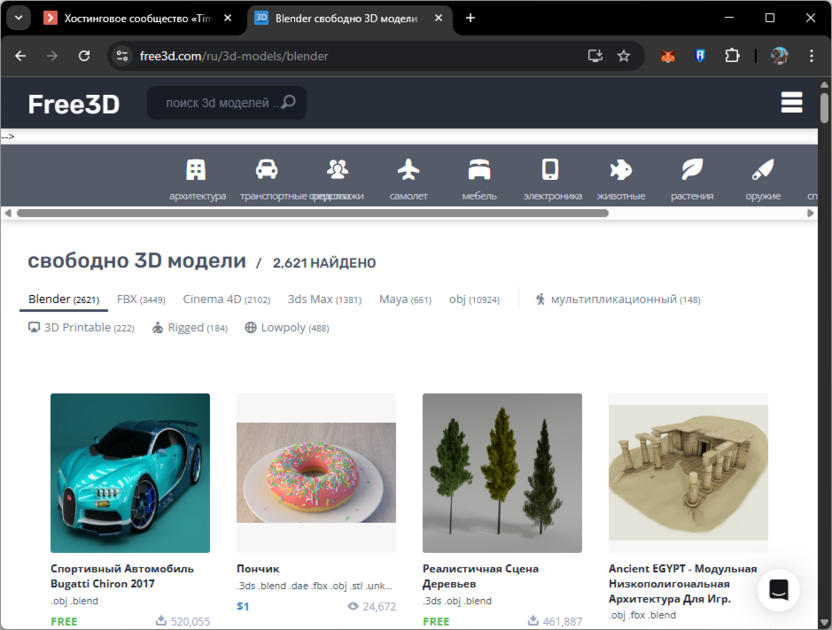Select the 3ds Max (1381) tab
This screenshot has height=630, width=832.
(x=325, y=299)
